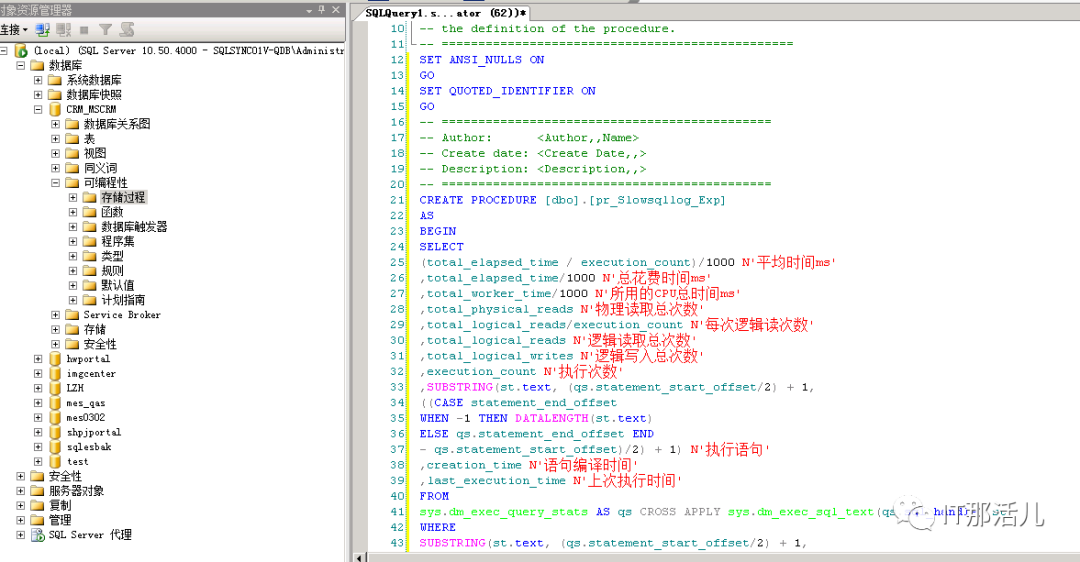The image size is (1080, 562).
Task: Select the hwportal database icon
Action: [55, 359]
